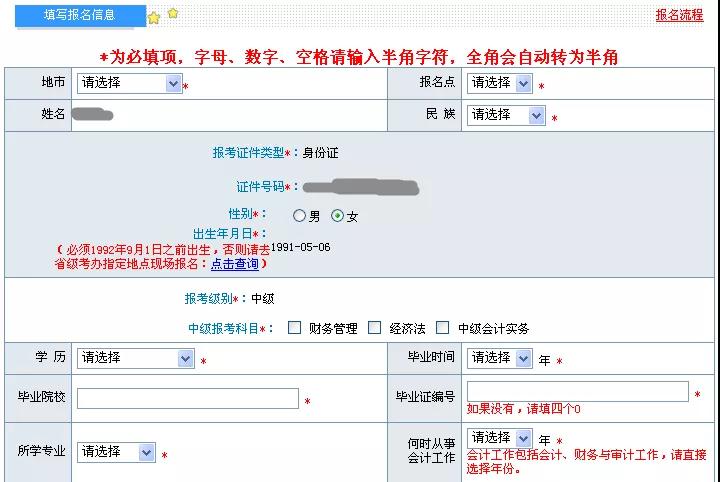The image size is (720, 482).
Task: Click the 如果没有，请填四个0 hint text
Action: 523,409
